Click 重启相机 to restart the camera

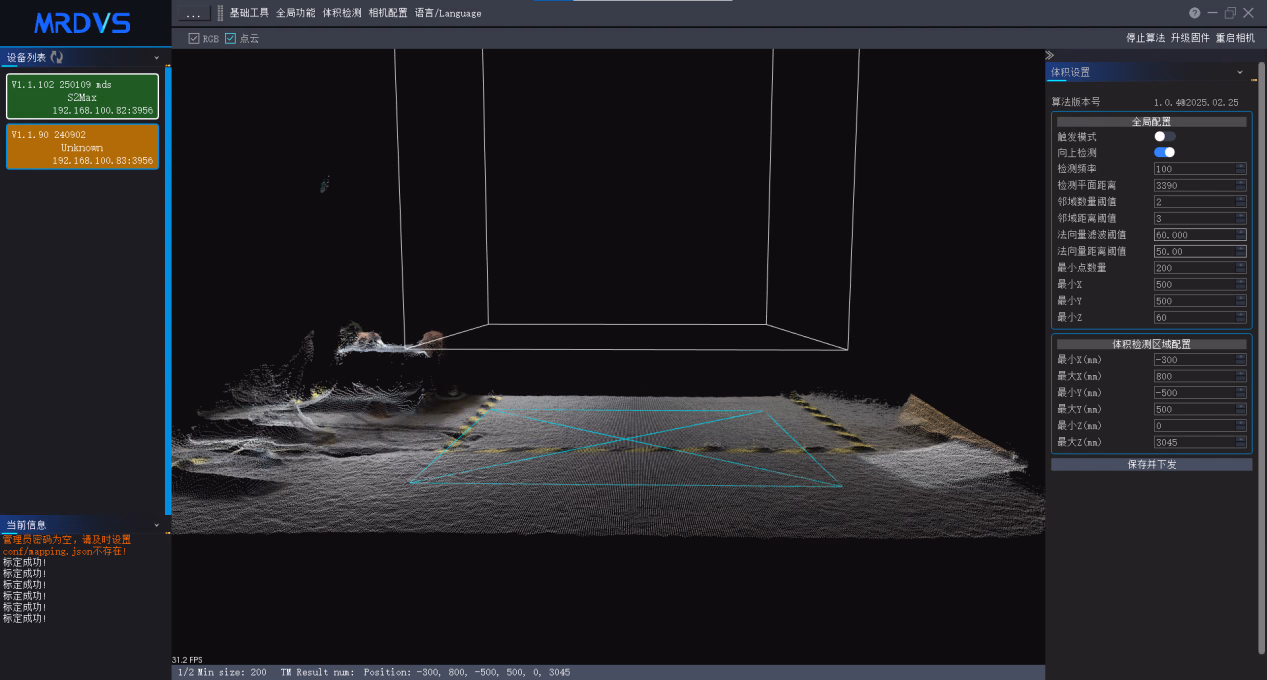pyautogui.click(x=1235, y=38)
